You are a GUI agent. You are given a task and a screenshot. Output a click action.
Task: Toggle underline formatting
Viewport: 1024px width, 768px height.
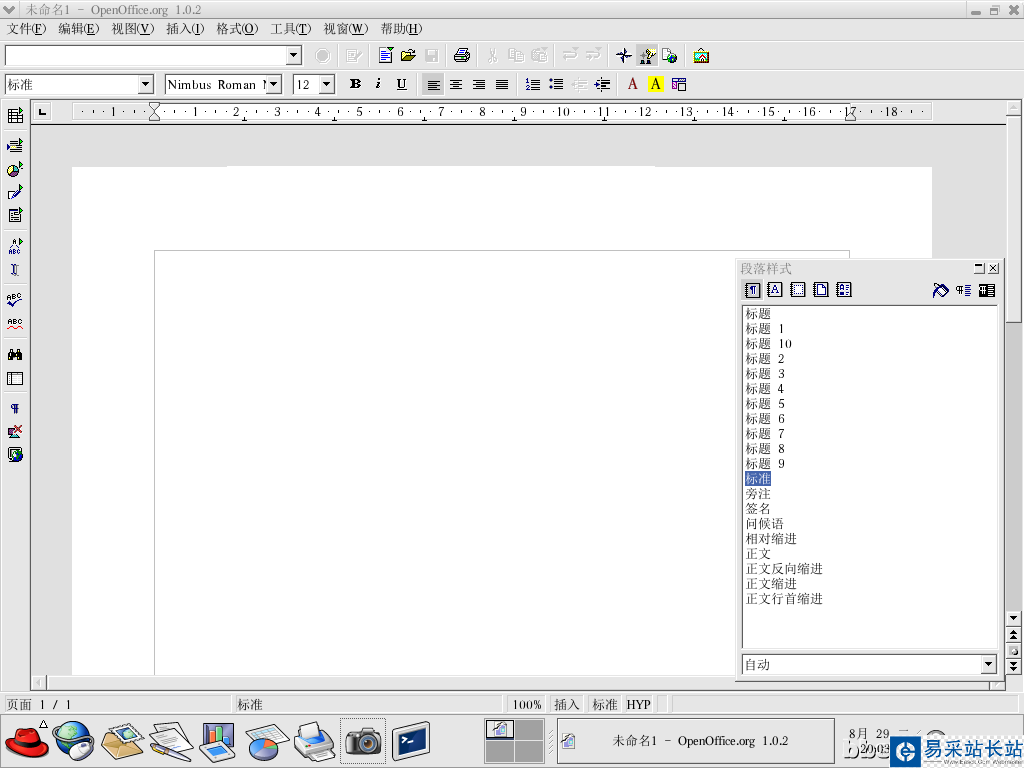point(402,84)
